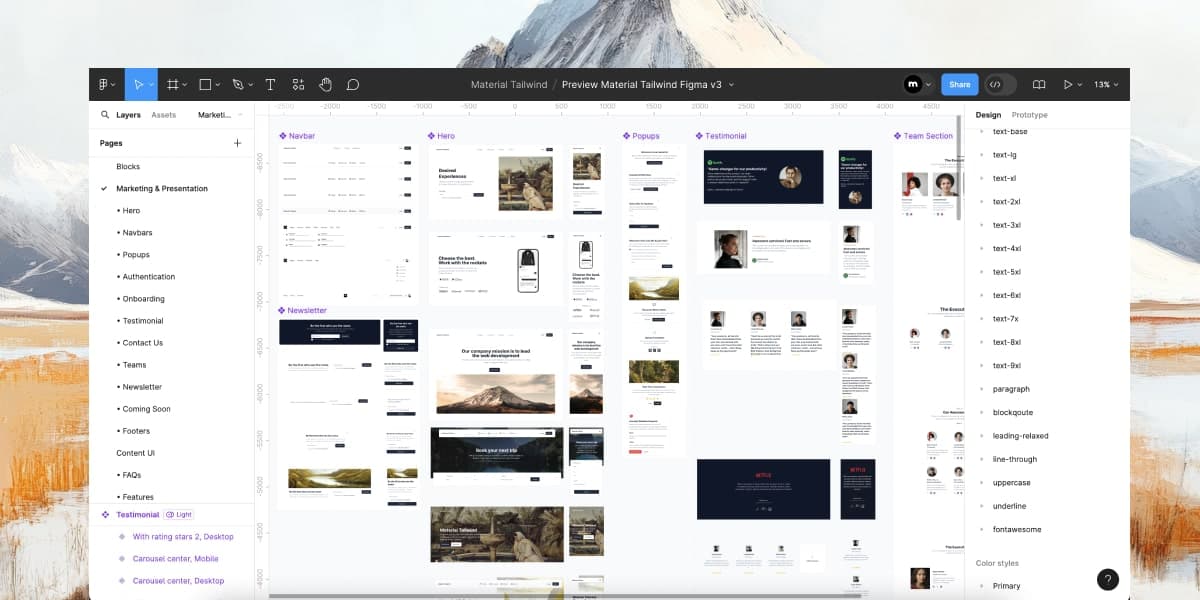
Task: Select the Rectangle shape tool
Action: pyautogui.click(x=205, y=85)
